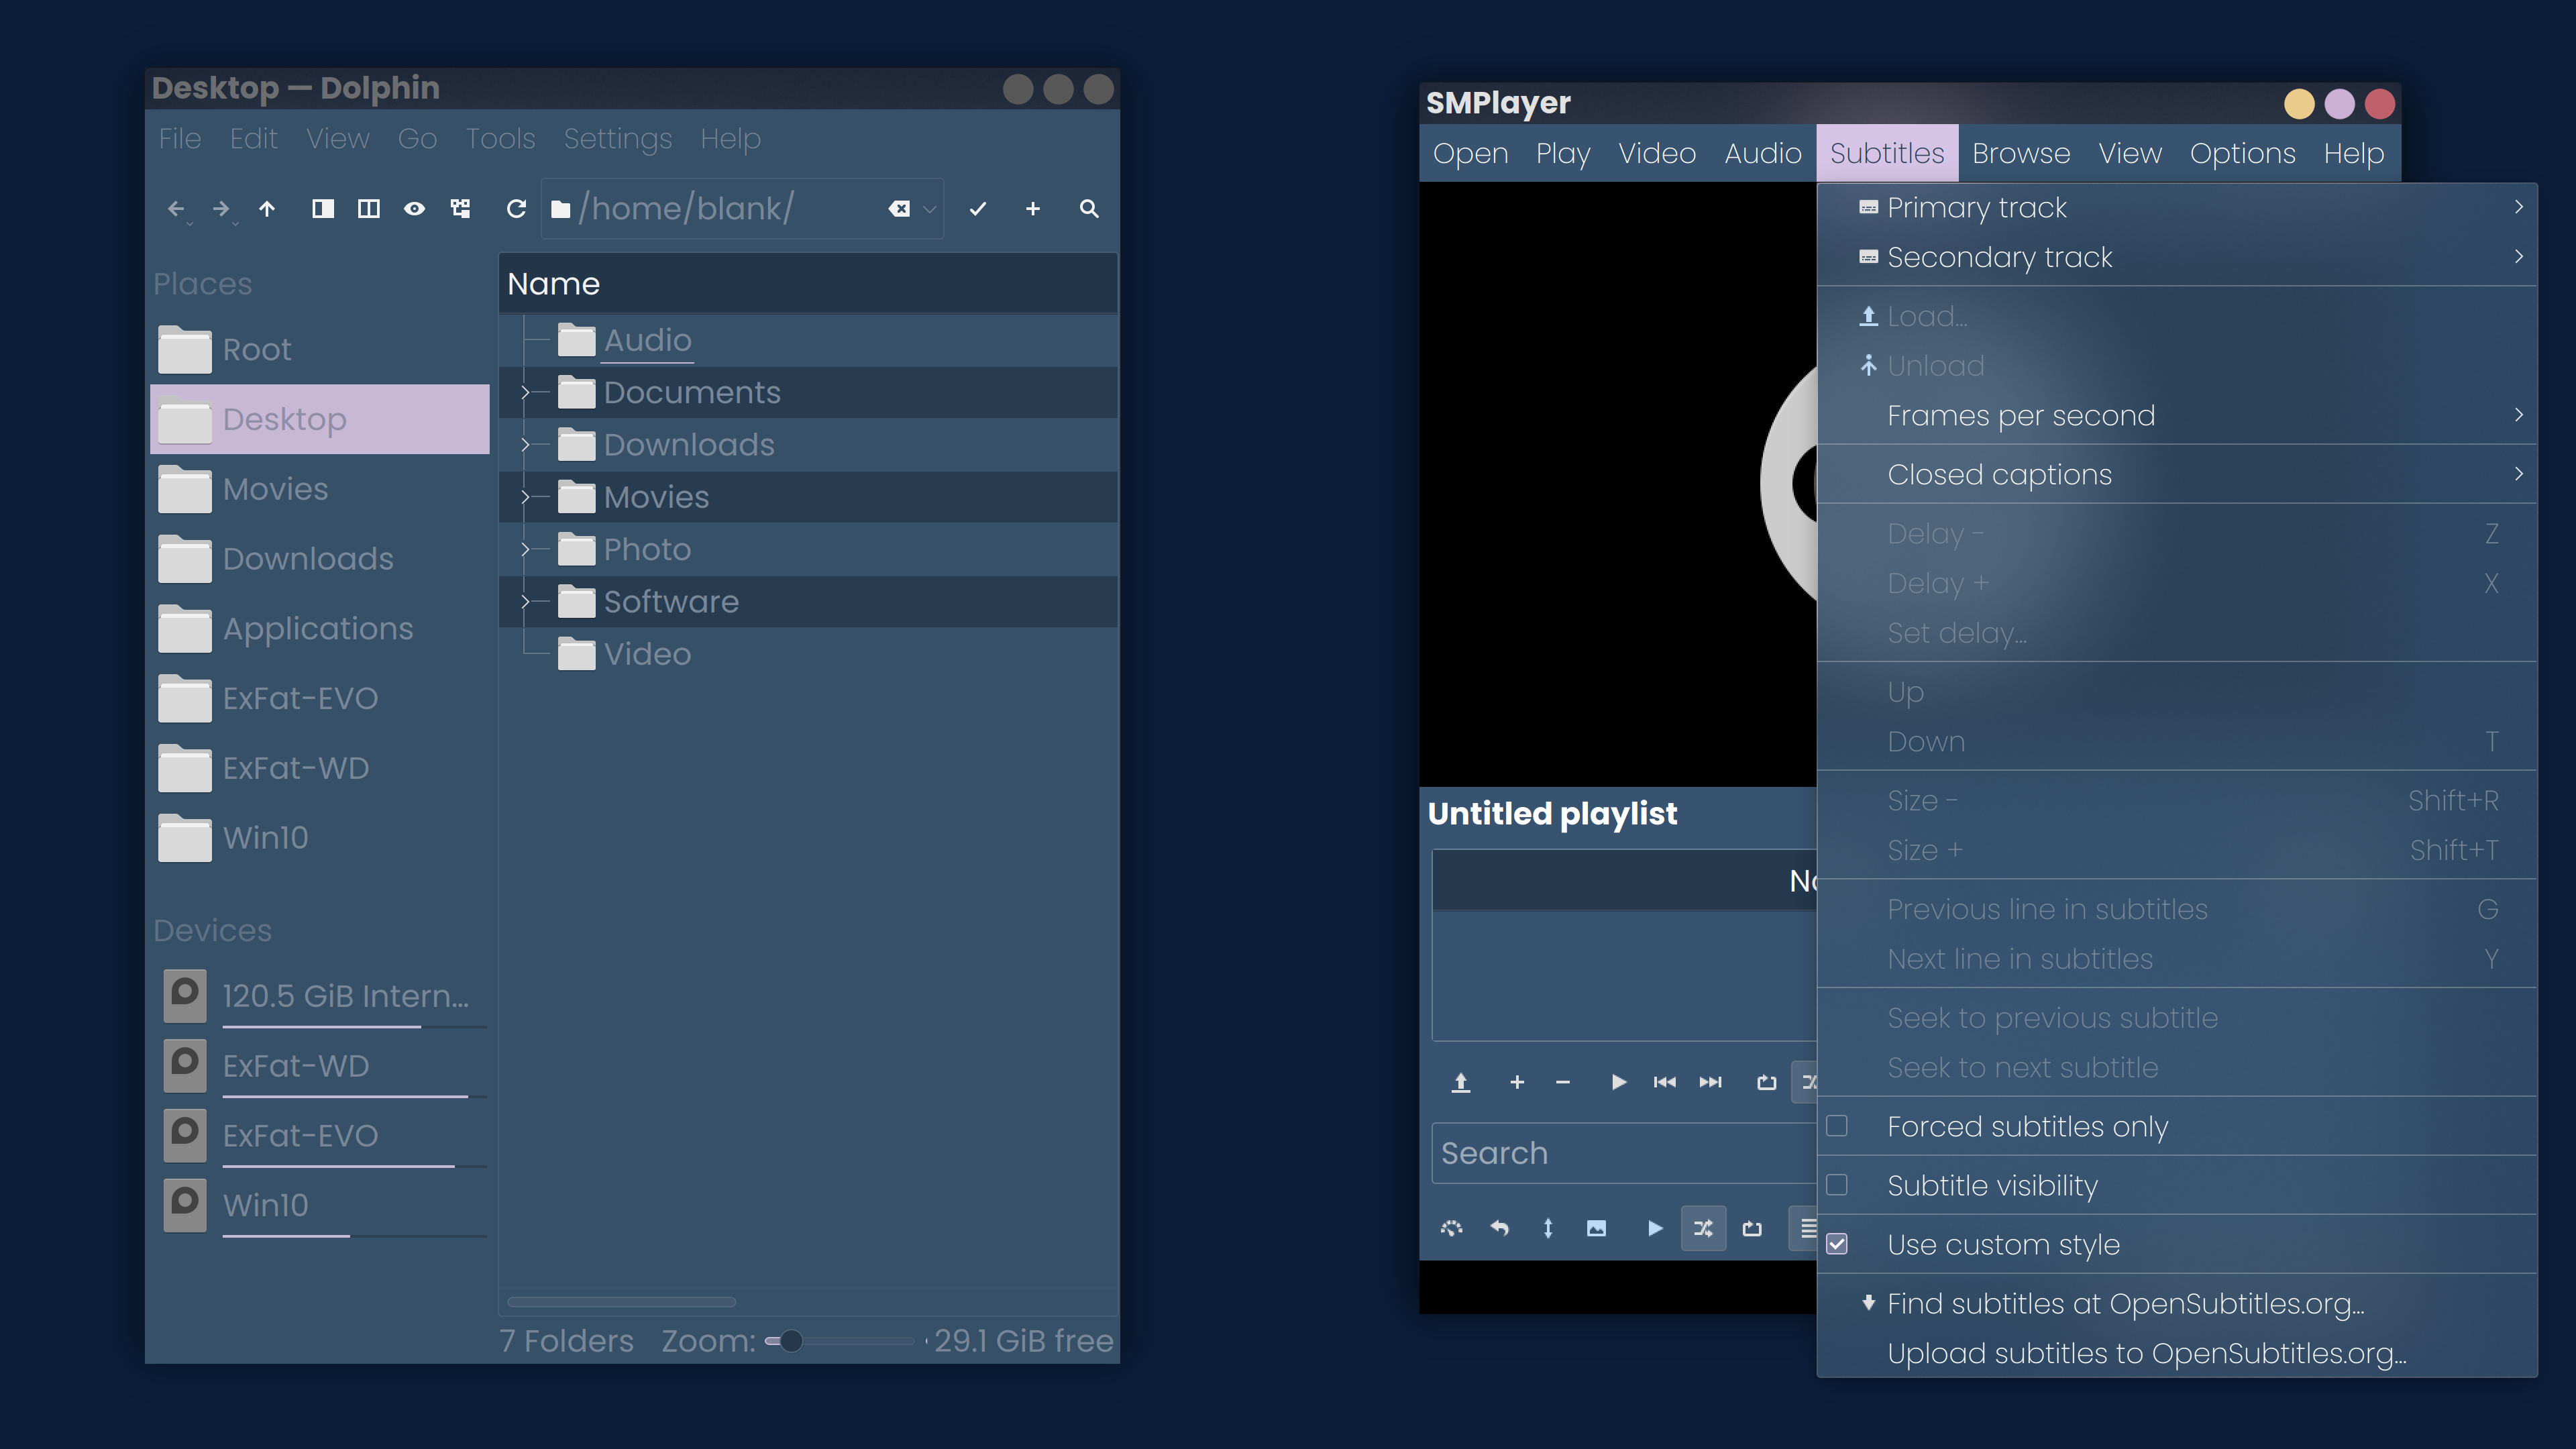Screen dimensions: 2576x1449
Task: Add item with playlist plus icon
Action: click(x=1517, y=1082)
